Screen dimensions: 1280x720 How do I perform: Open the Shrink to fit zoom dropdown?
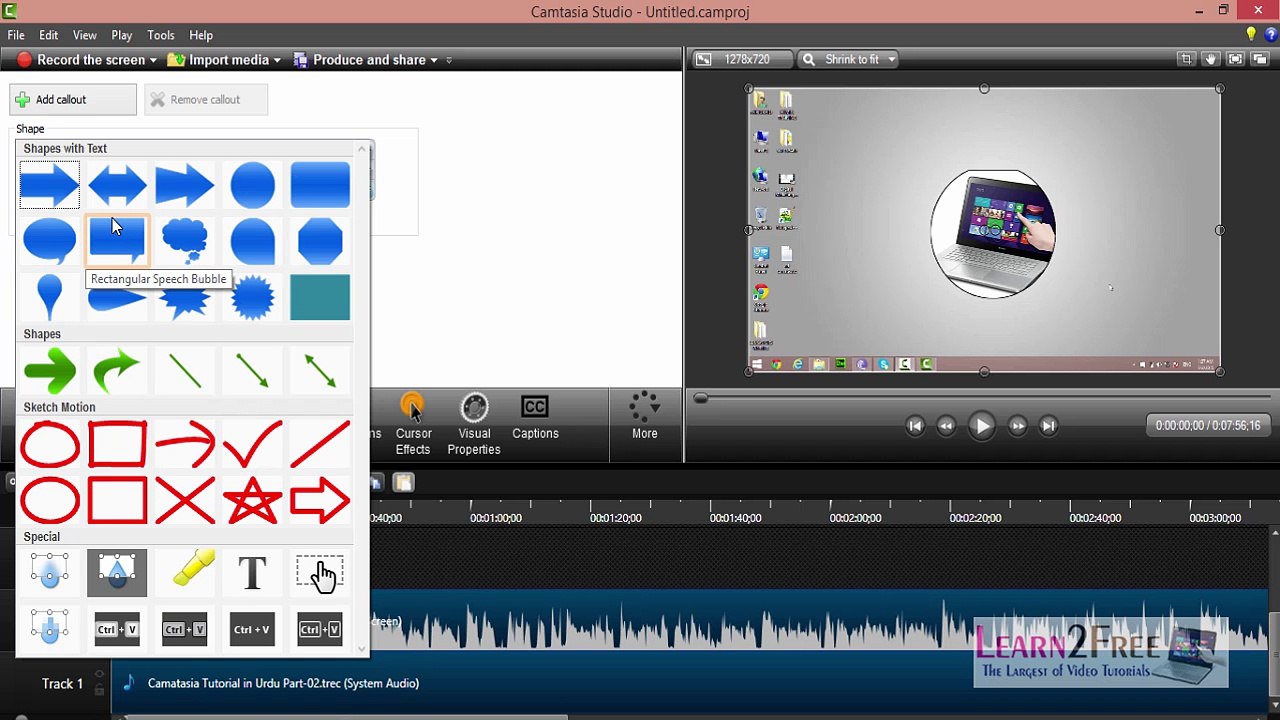(849, 59)
